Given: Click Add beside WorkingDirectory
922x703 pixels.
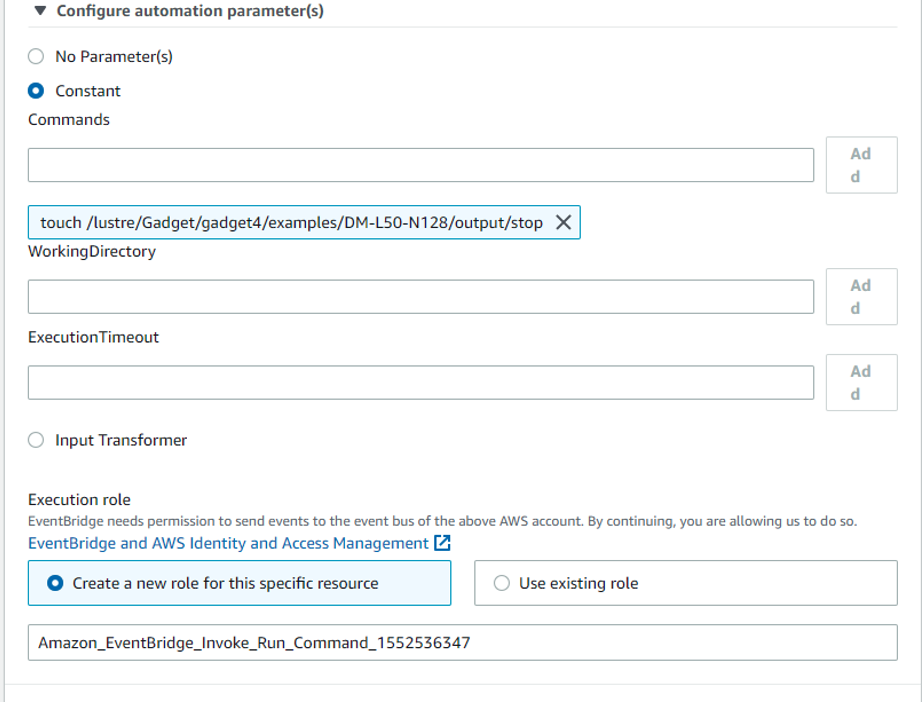Looking at the screenshot, I should [861, 296].
